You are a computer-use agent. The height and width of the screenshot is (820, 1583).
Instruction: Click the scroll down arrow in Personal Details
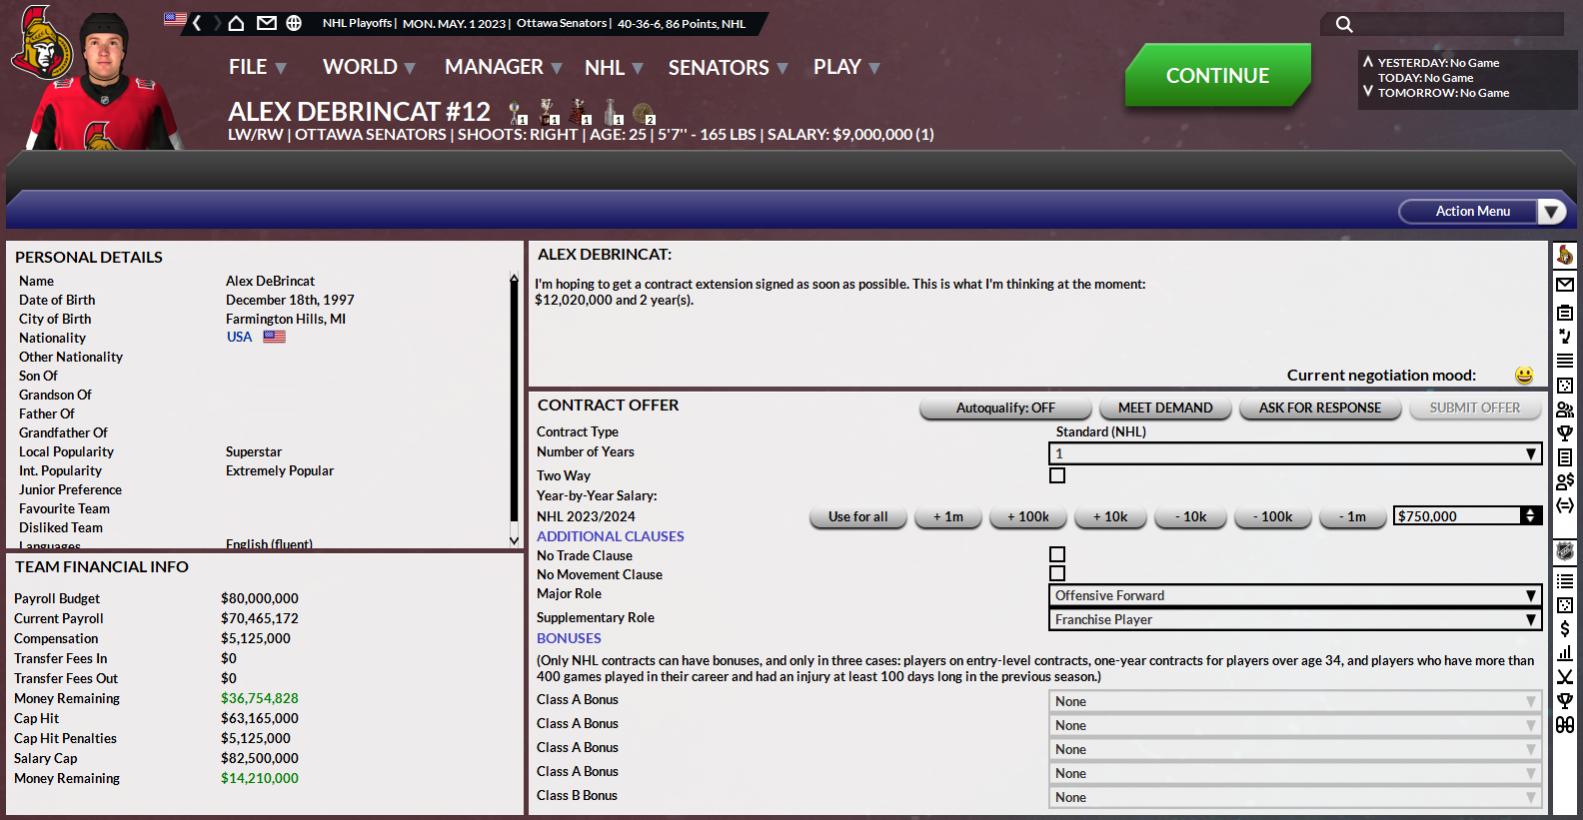(x=514, y=540)
